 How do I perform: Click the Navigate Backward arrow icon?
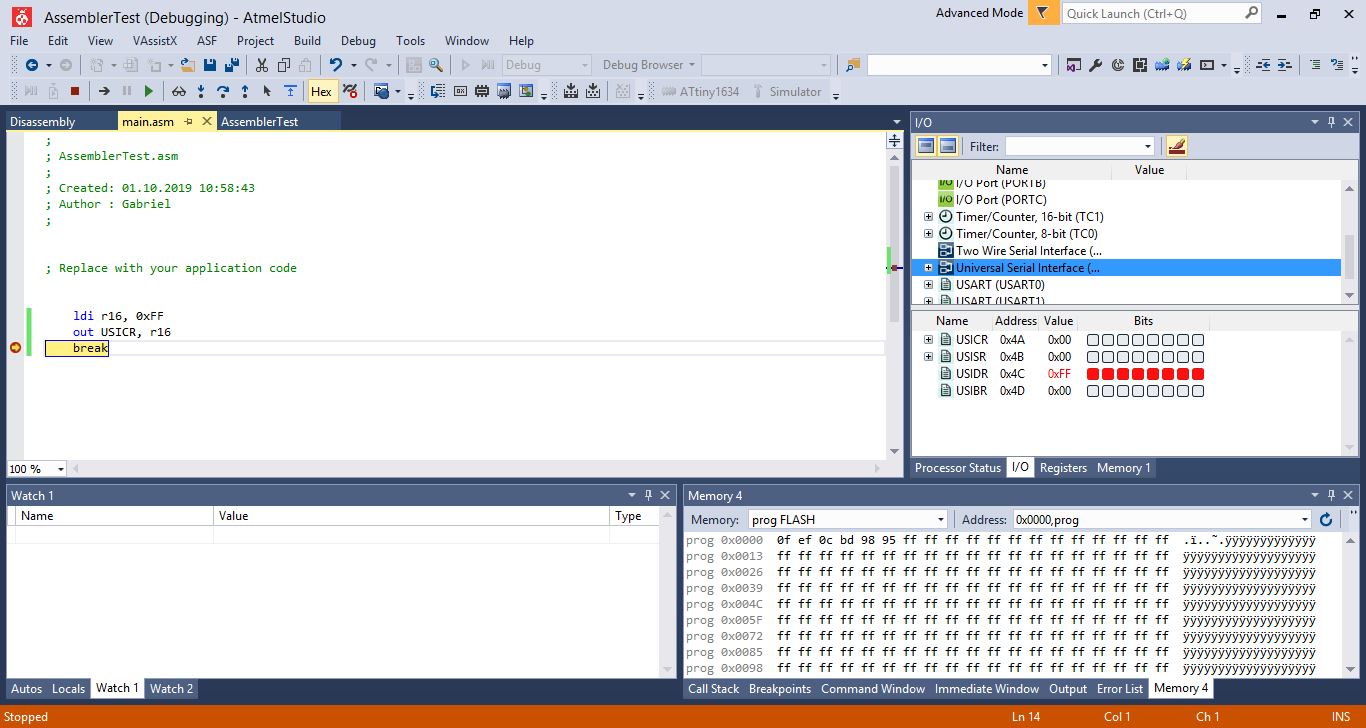(x=32, y=65)
